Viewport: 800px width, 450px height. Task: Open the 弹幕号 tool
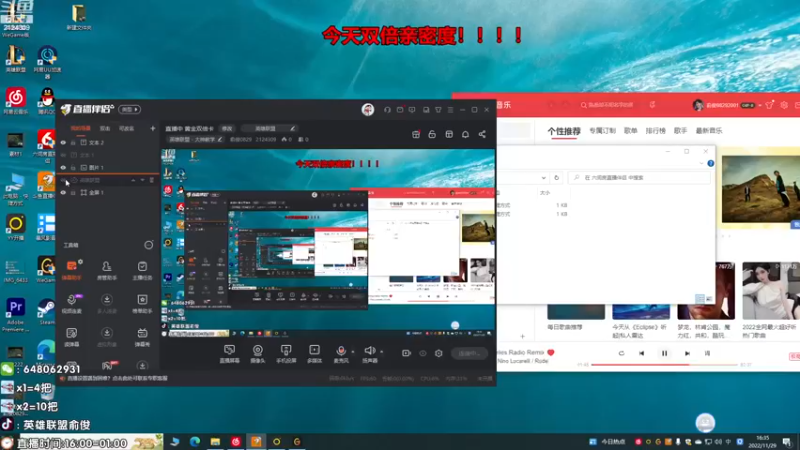coord(142,336)
